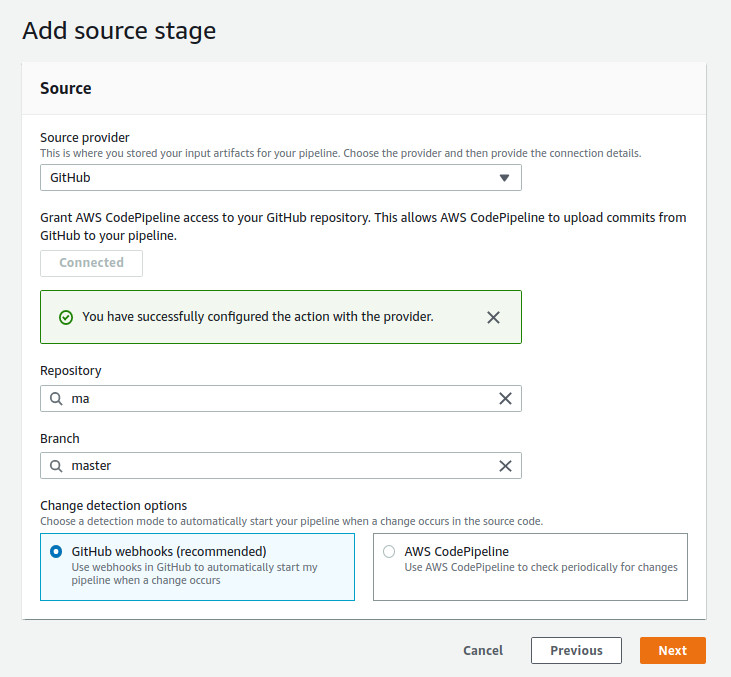The height and width of the screenshot is (677, 731).
Task: Click the 'Branch' field label
Action: (x=60, y=439)
